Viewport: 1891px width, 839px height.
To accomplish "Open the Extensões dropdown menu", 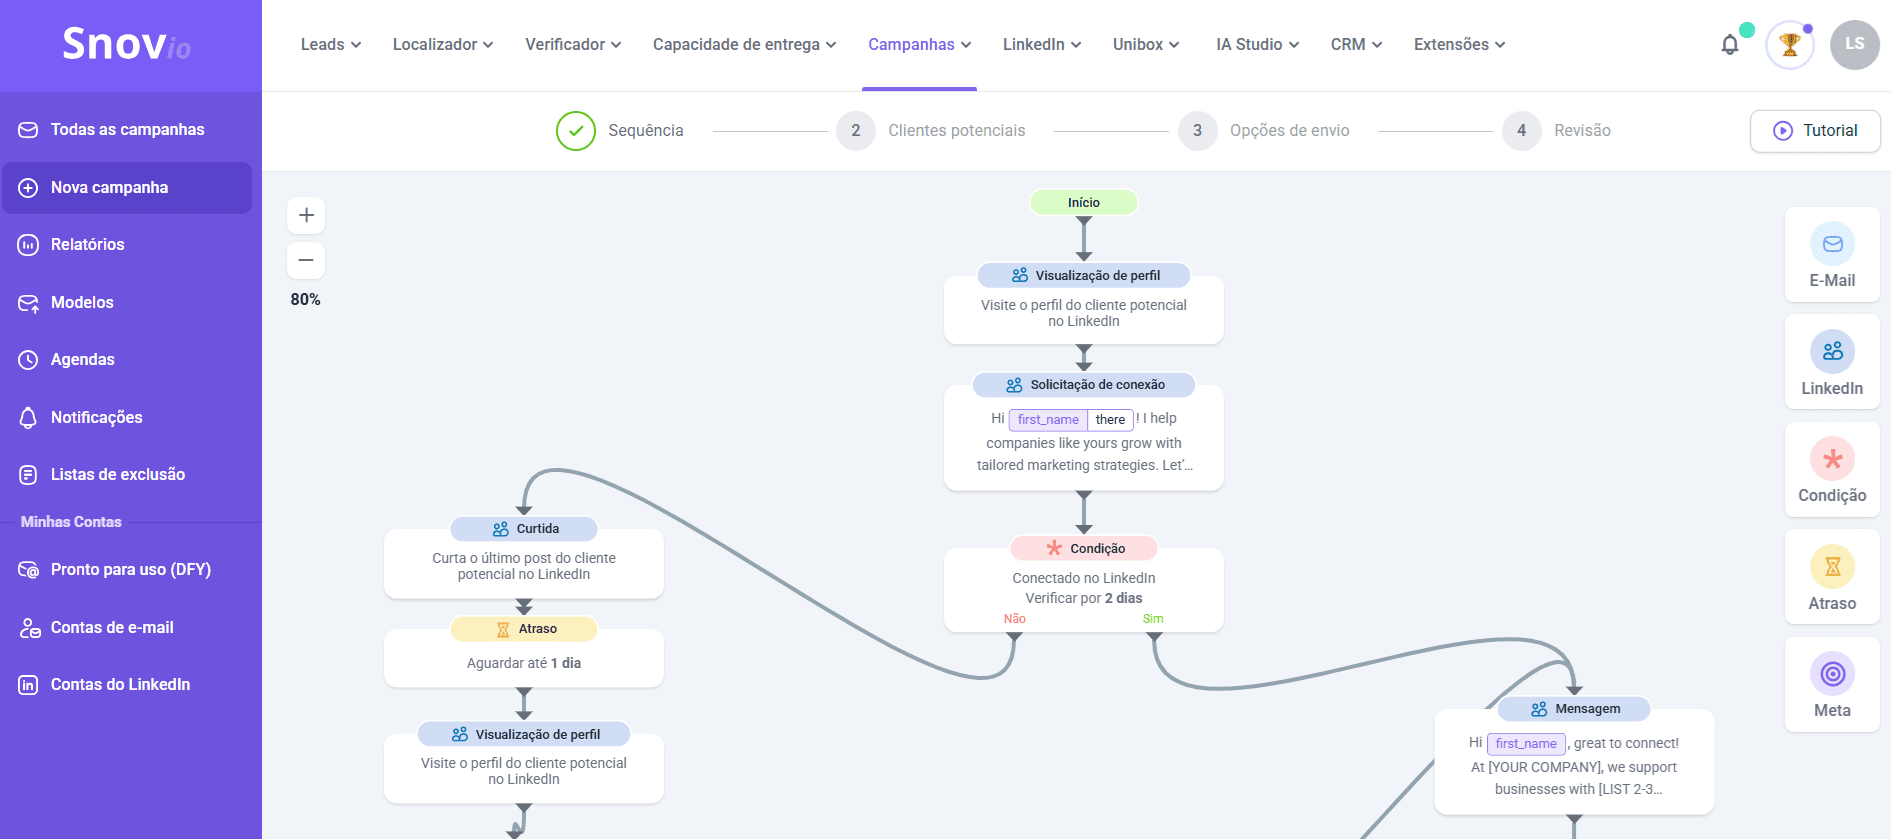I will click(1458, 45).
